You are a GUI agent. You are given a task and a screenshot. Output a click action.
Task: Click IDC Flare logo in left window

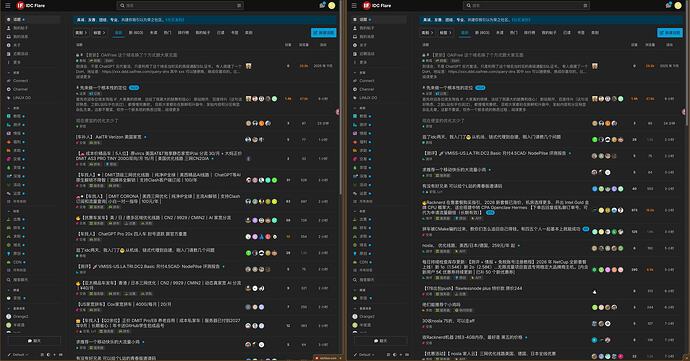[31, 6]
